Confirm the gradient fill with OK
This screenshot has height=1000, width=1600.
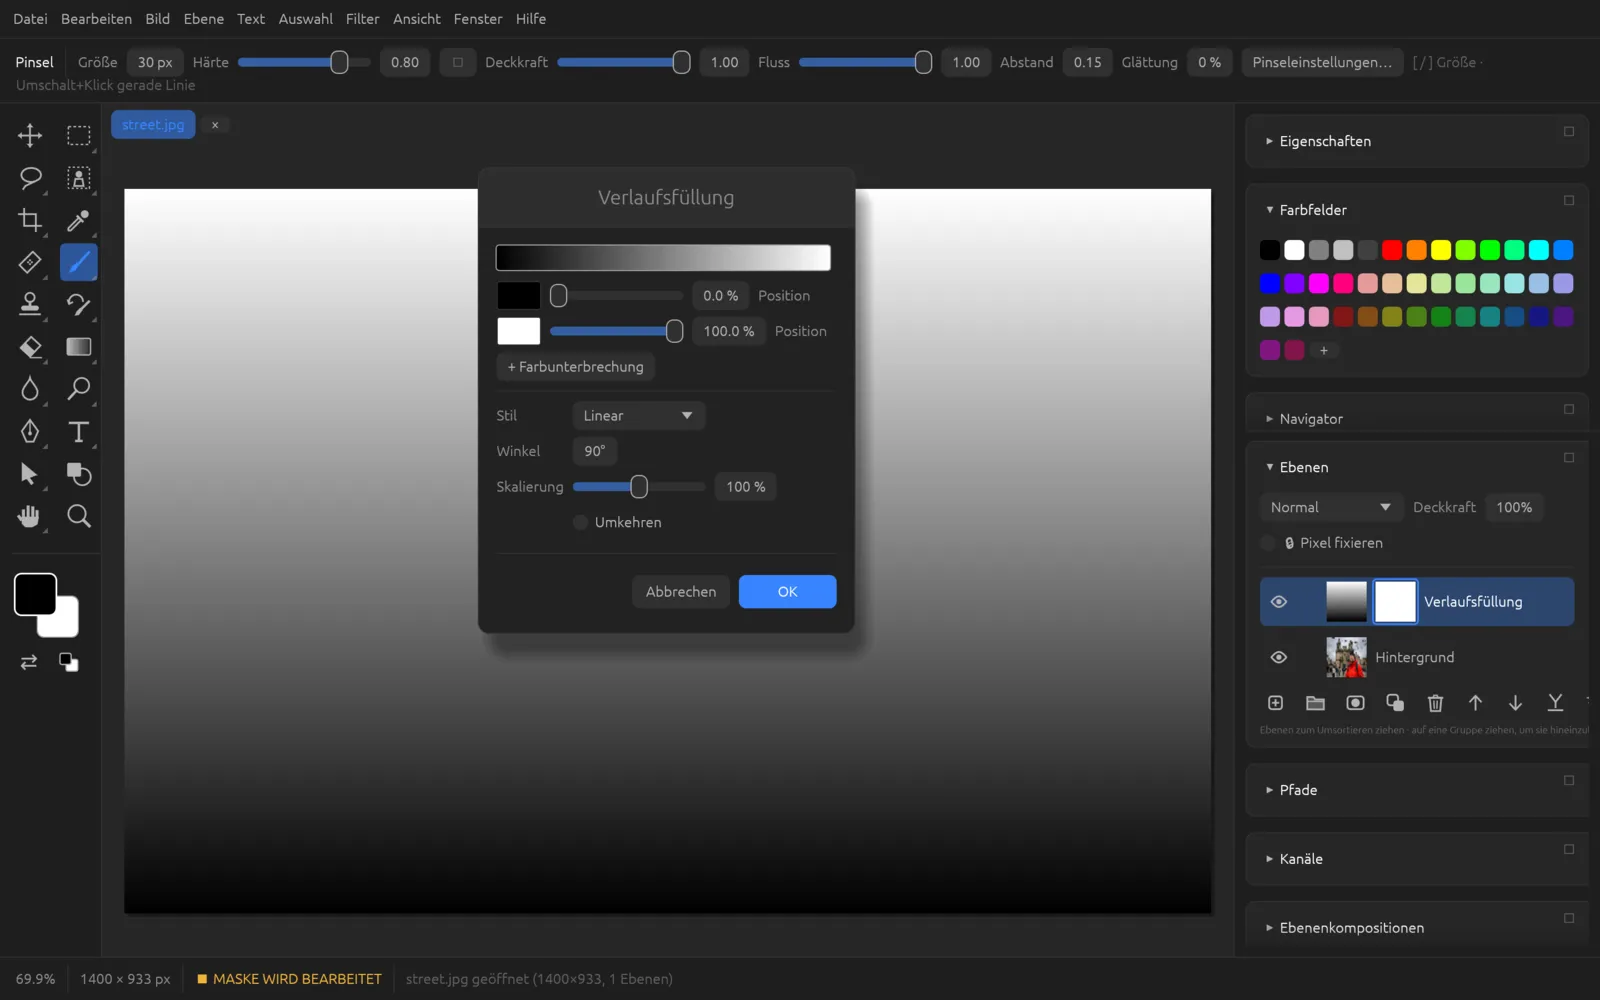click(x=787, y=592)
